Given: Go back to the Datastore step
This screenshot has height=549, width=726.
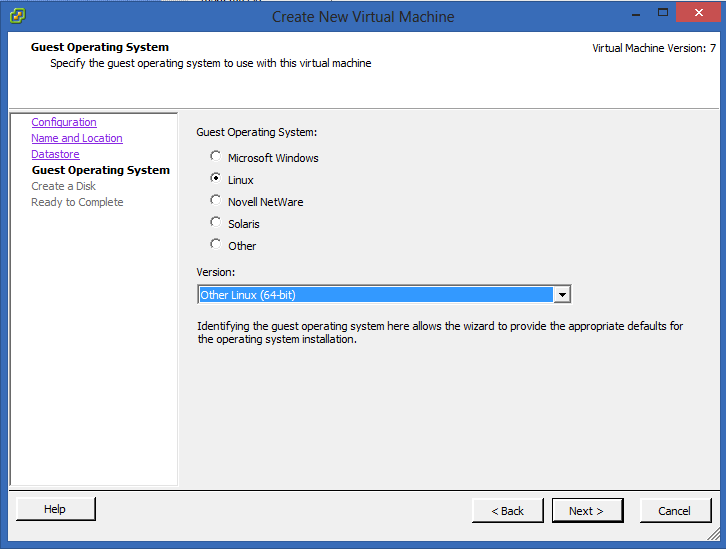Looking at the screenshot, I should tap(55, 154).
